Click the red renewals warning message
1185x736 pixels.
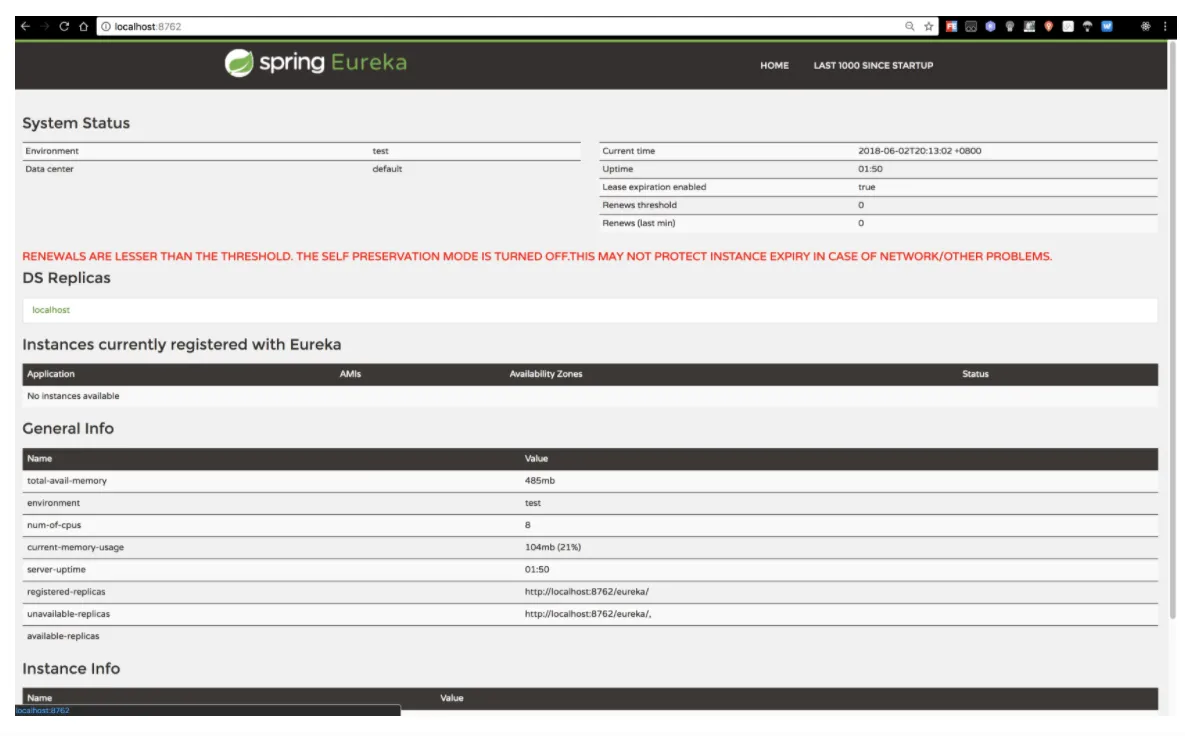pyautogui.click(x=537, y=256)
